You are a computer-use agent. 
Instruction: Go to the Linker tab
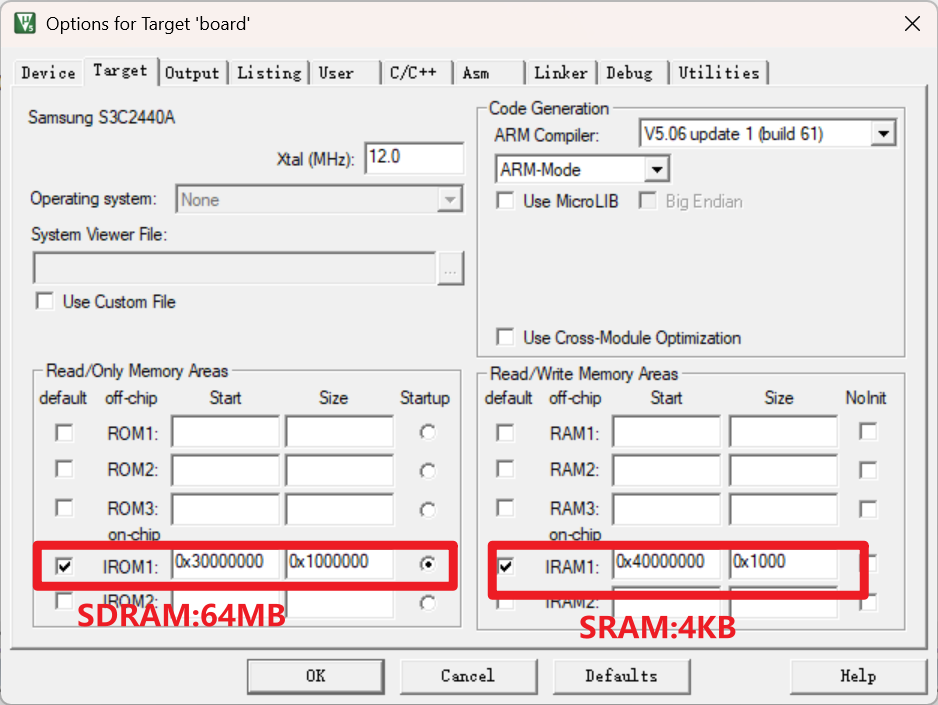click(x=561, y=73)
